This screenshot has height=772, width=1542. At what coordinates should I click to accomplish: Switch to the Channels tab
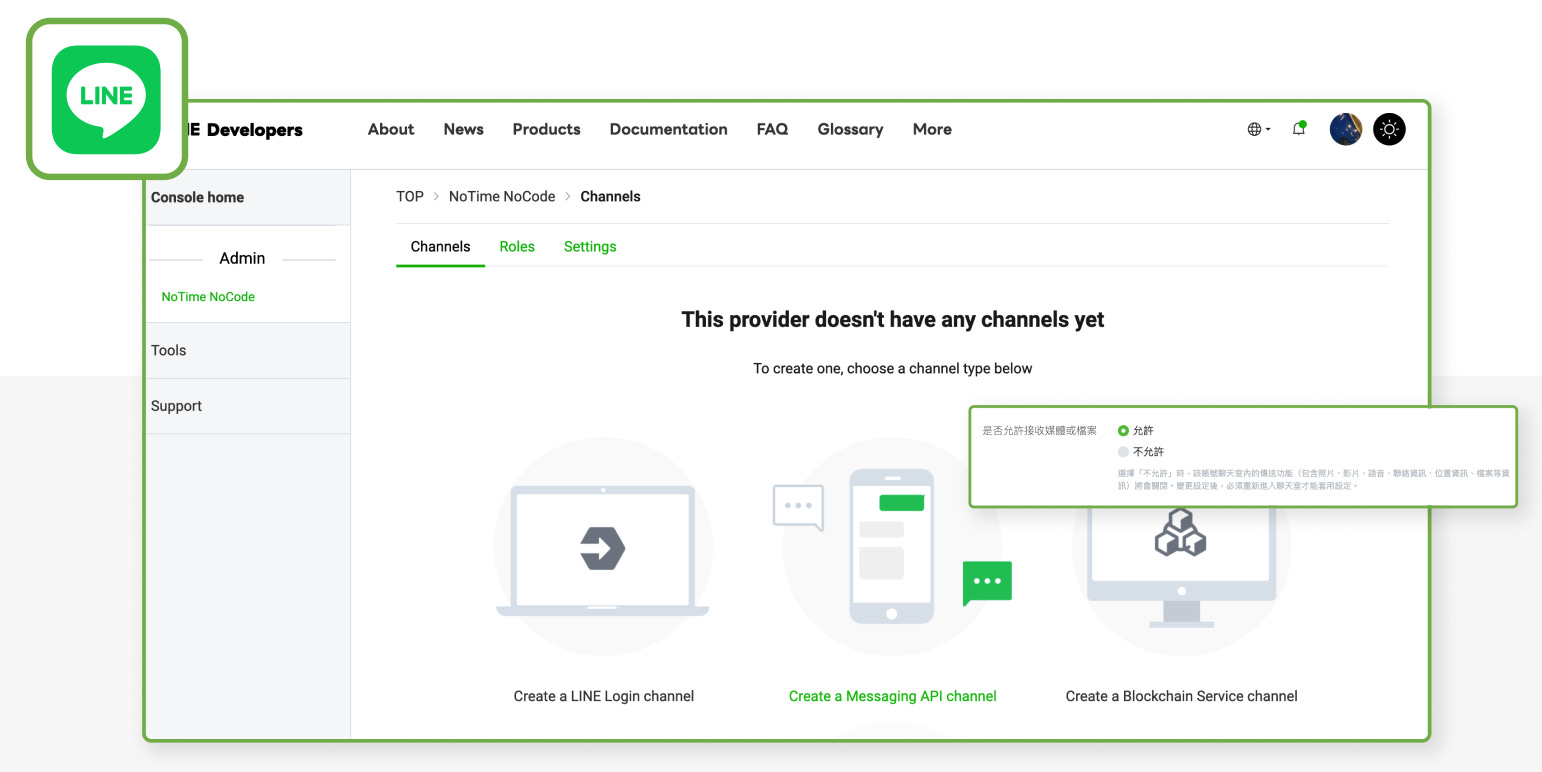coord(440,247)
